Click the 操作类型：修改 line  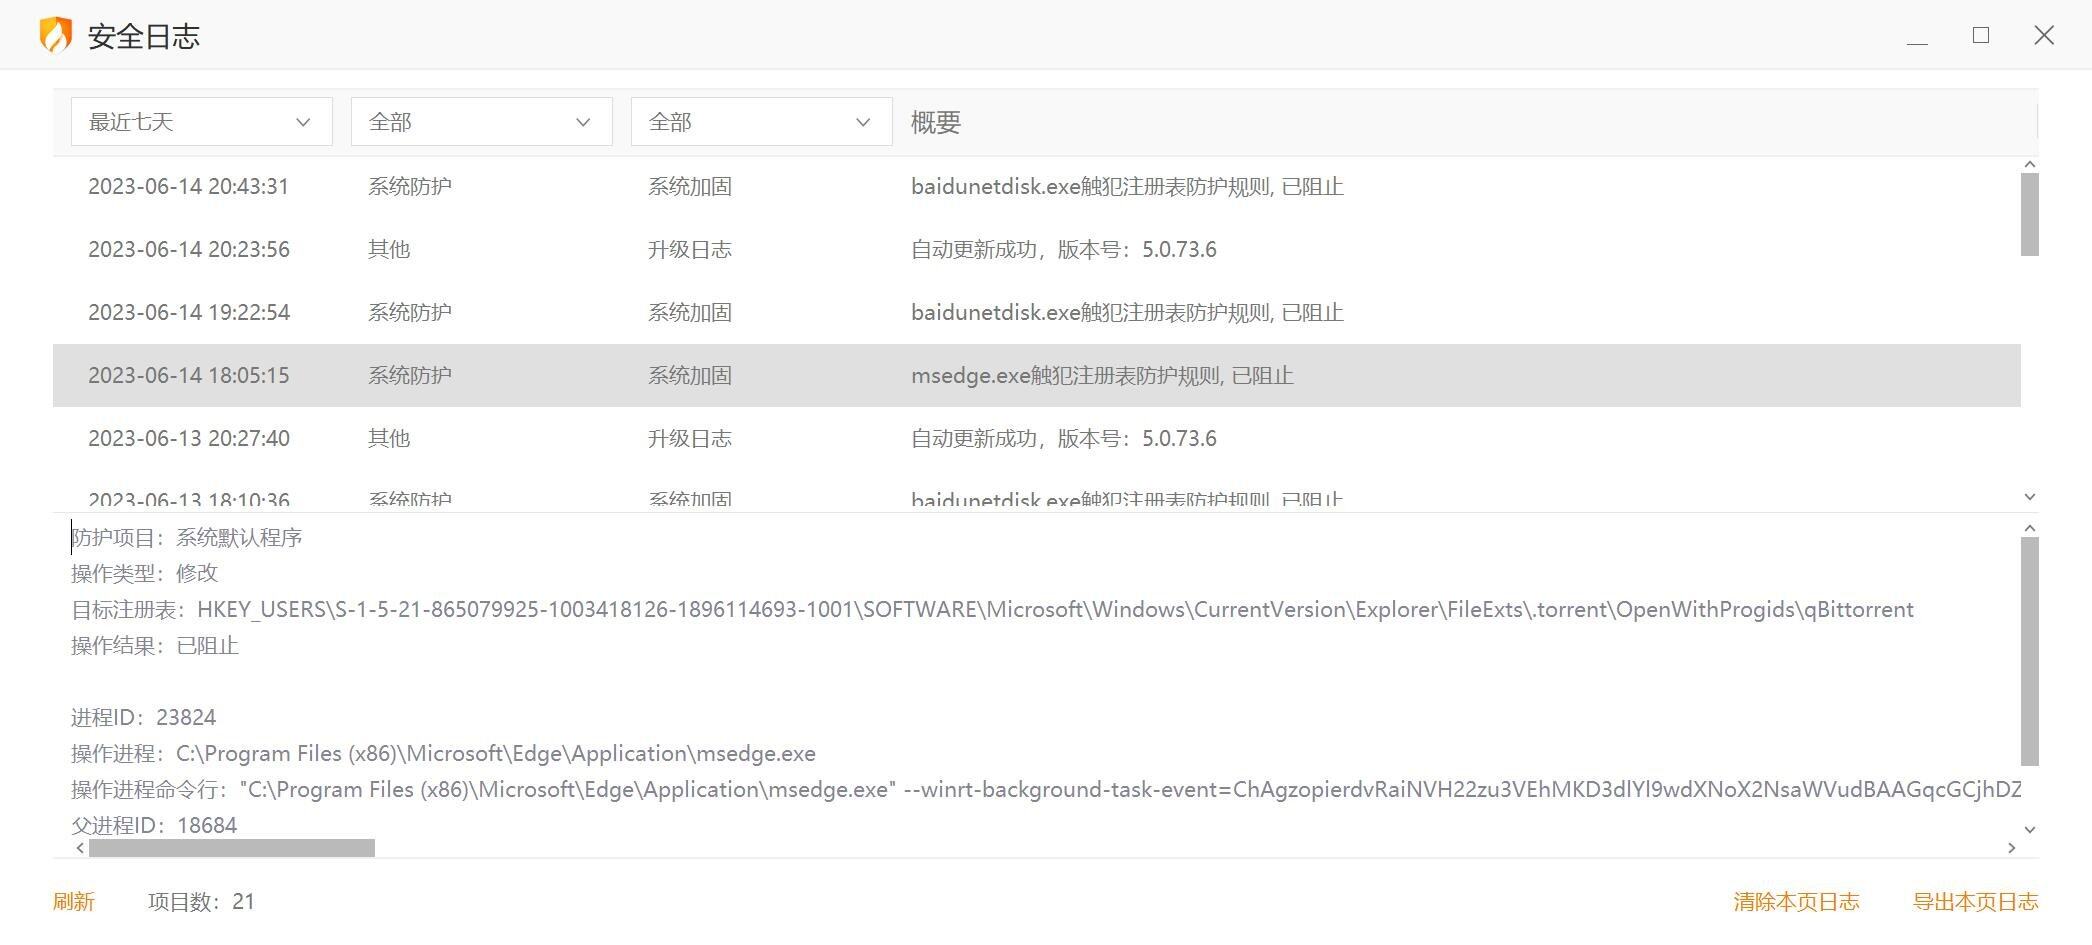click(x=144, y=574)
